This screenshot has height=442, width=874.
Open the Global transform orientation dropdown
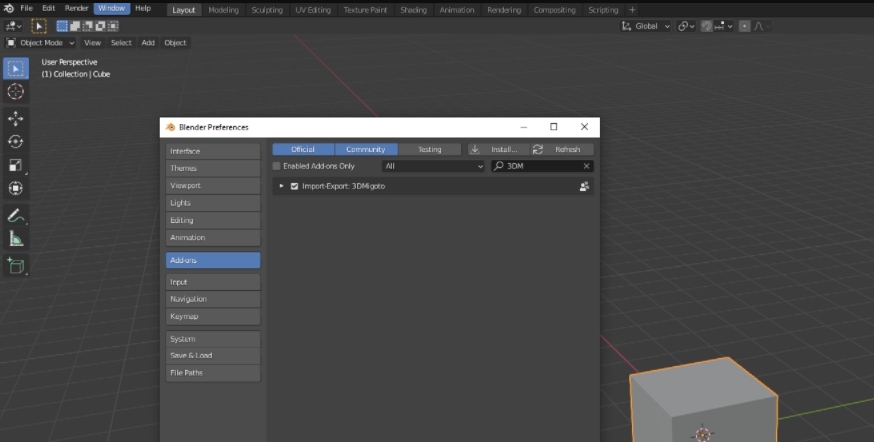tap(646, 26)
